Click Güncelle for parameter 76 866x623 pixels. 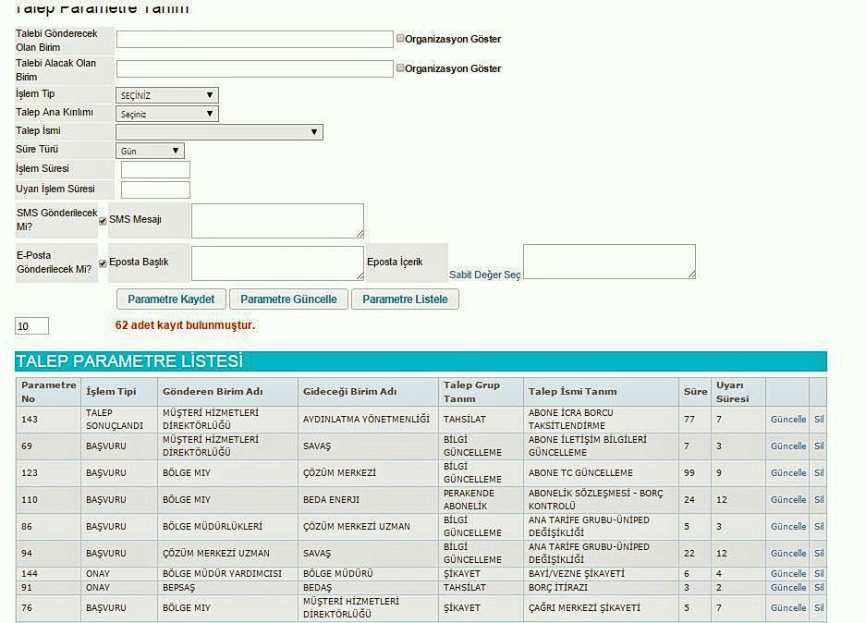[x=788, y=608]
